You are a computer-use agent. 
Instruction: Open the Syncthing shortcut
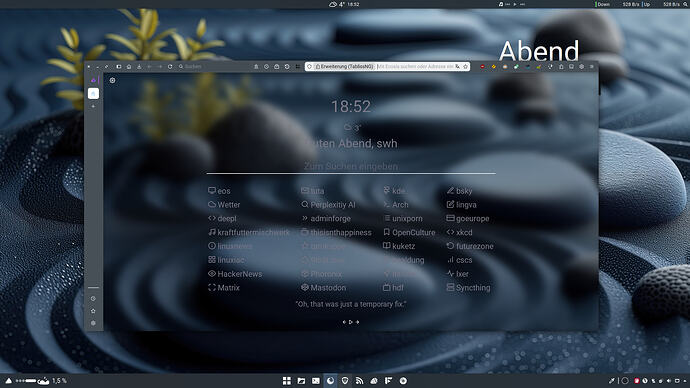(468, 287)
